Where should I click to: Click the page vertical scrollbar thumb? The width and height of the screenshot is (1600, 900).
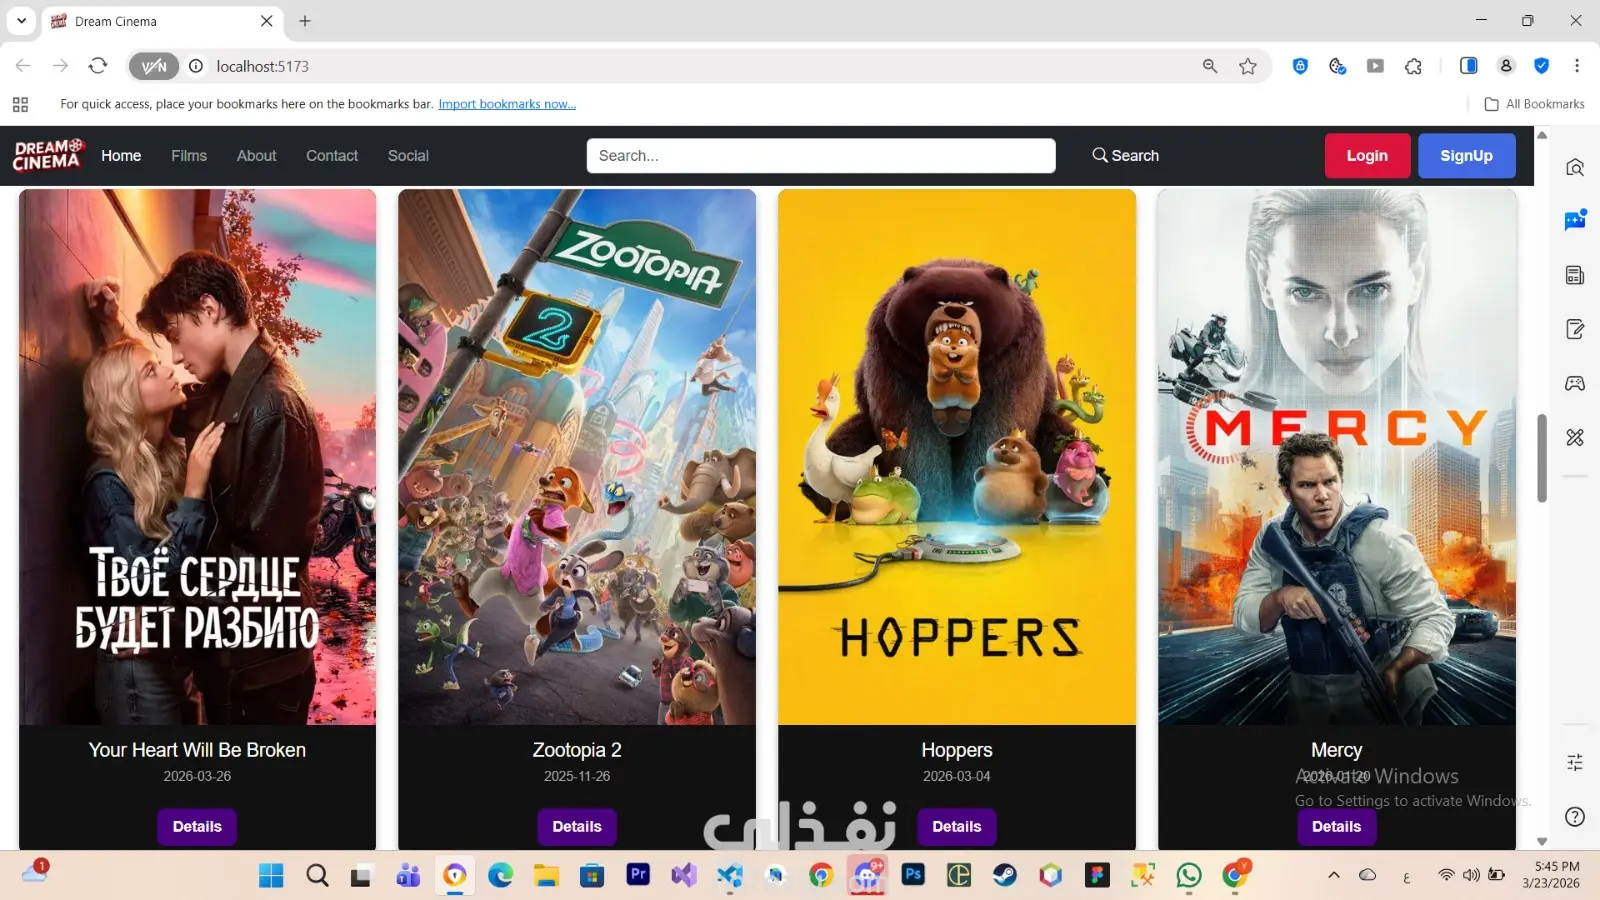[x=1542, y=458]
